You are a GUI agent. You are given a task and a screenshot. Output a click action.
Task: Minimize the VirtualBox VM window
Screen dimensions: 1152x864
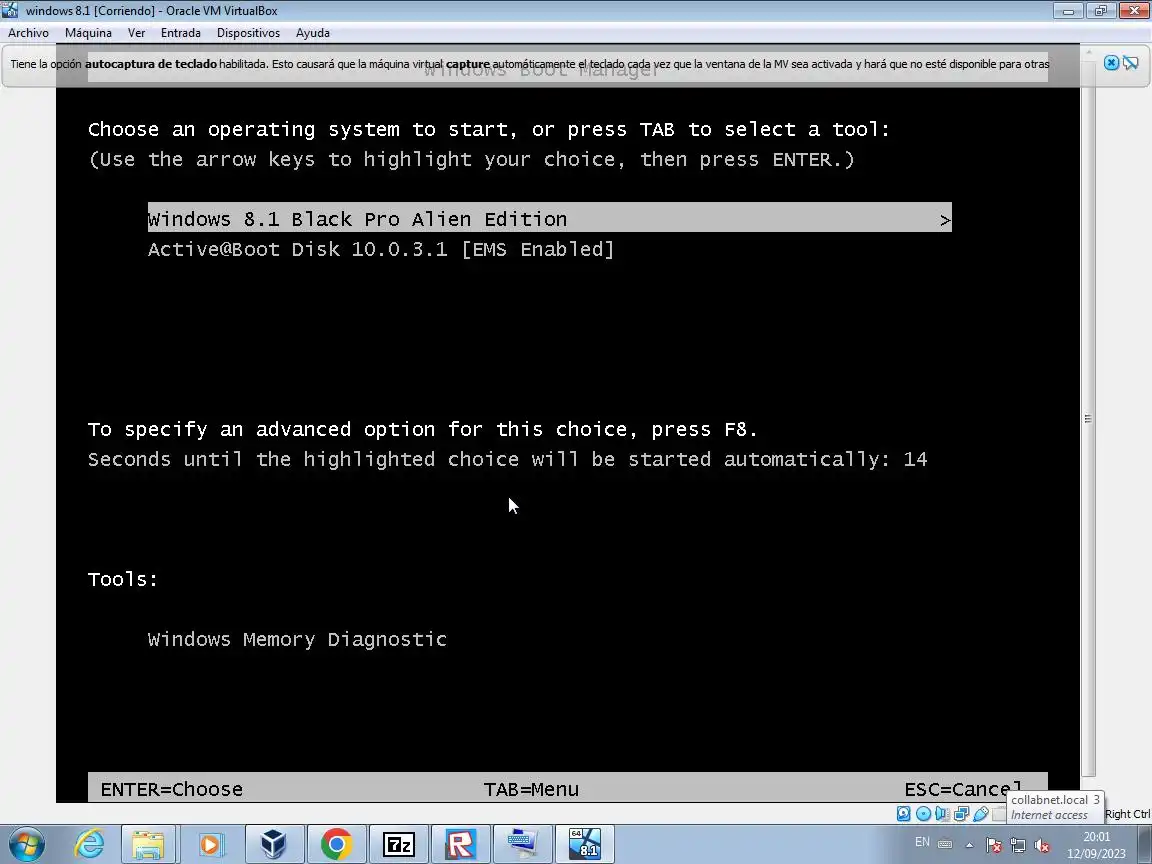[x=1068, y=10]
